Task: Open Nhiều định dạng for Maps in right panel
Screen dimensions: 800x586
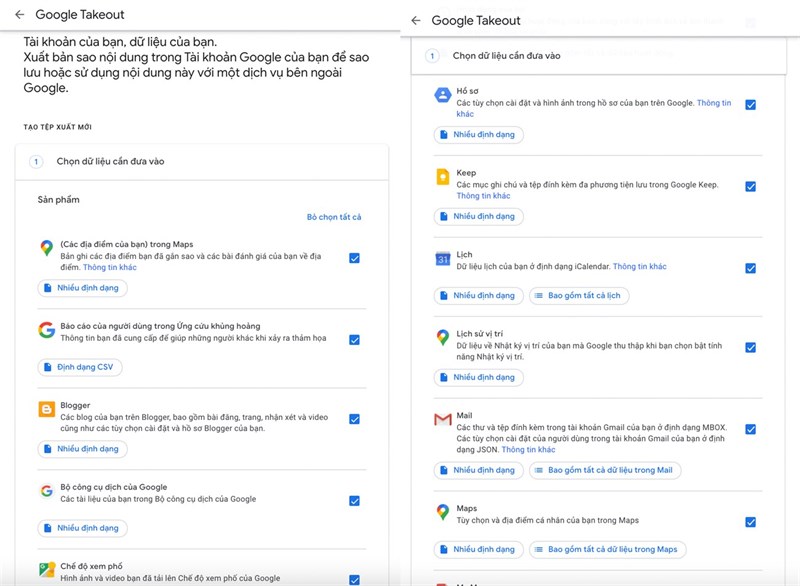Action: pos(479,549)
